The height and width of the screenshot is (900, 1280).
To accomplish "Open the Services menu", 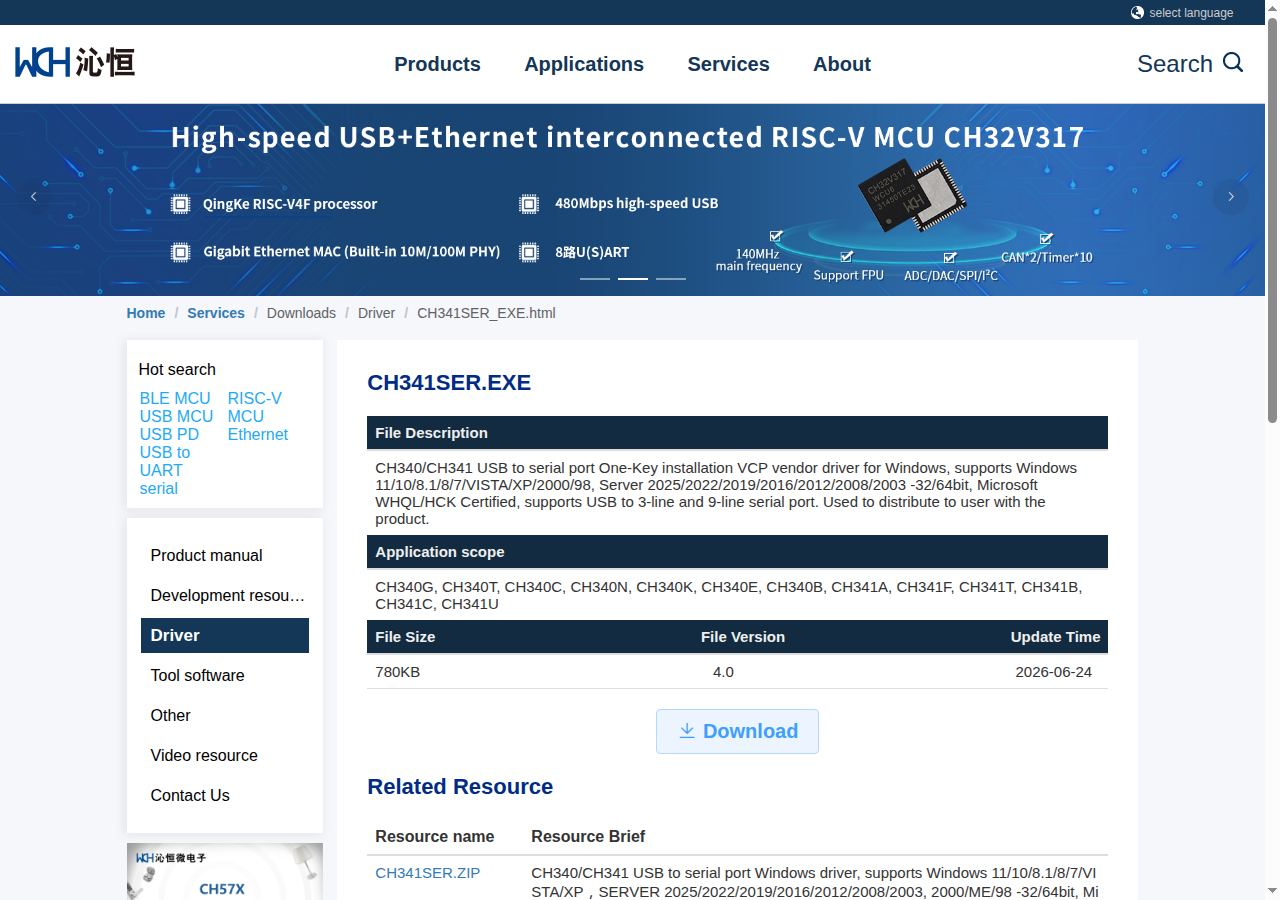I will coord(728,64).
